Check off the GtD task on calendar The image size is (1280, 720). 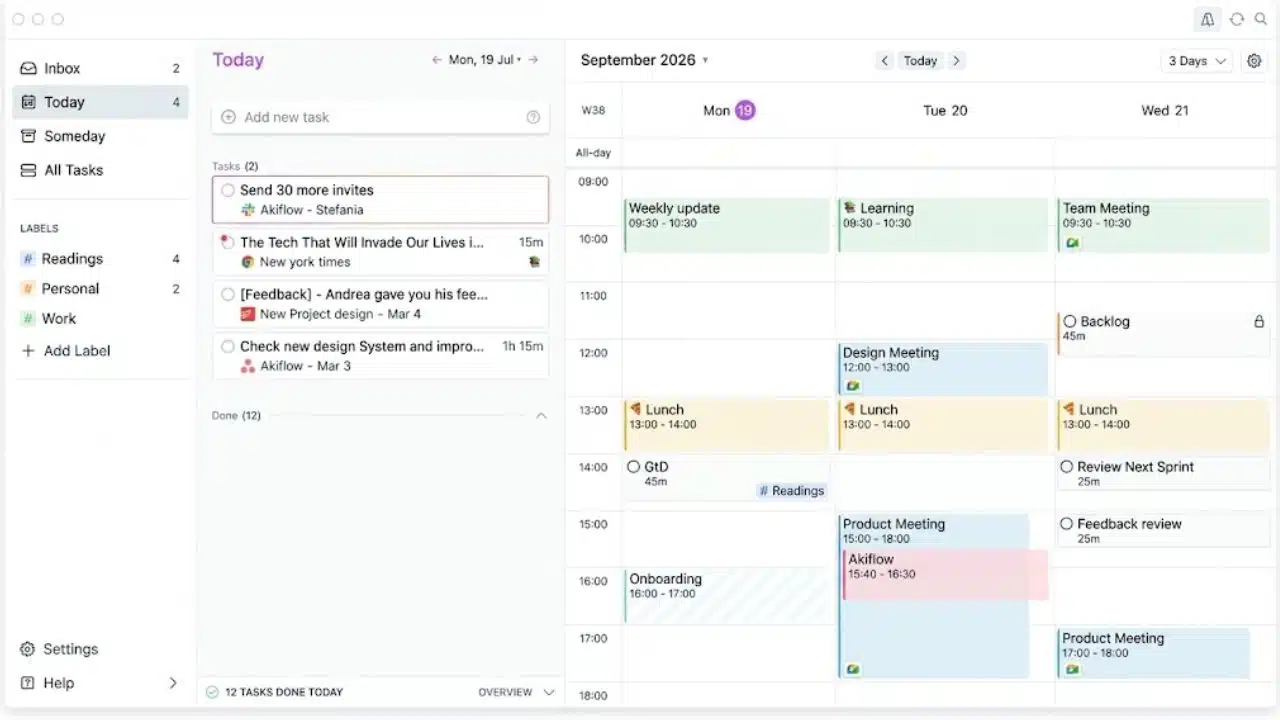pos(633,467)
